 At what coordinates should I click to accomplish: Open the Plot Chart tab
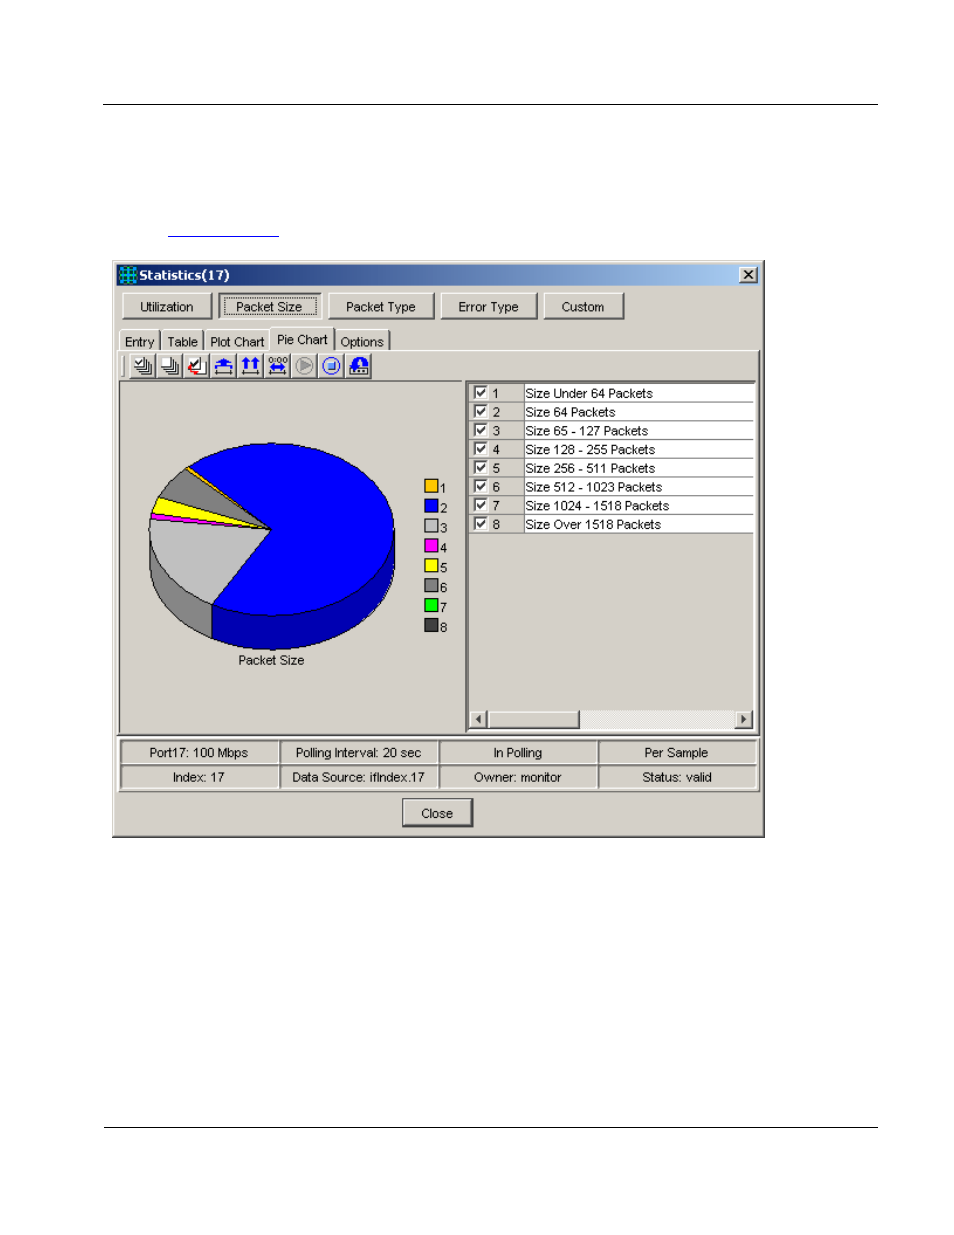[x=237, y=341]
